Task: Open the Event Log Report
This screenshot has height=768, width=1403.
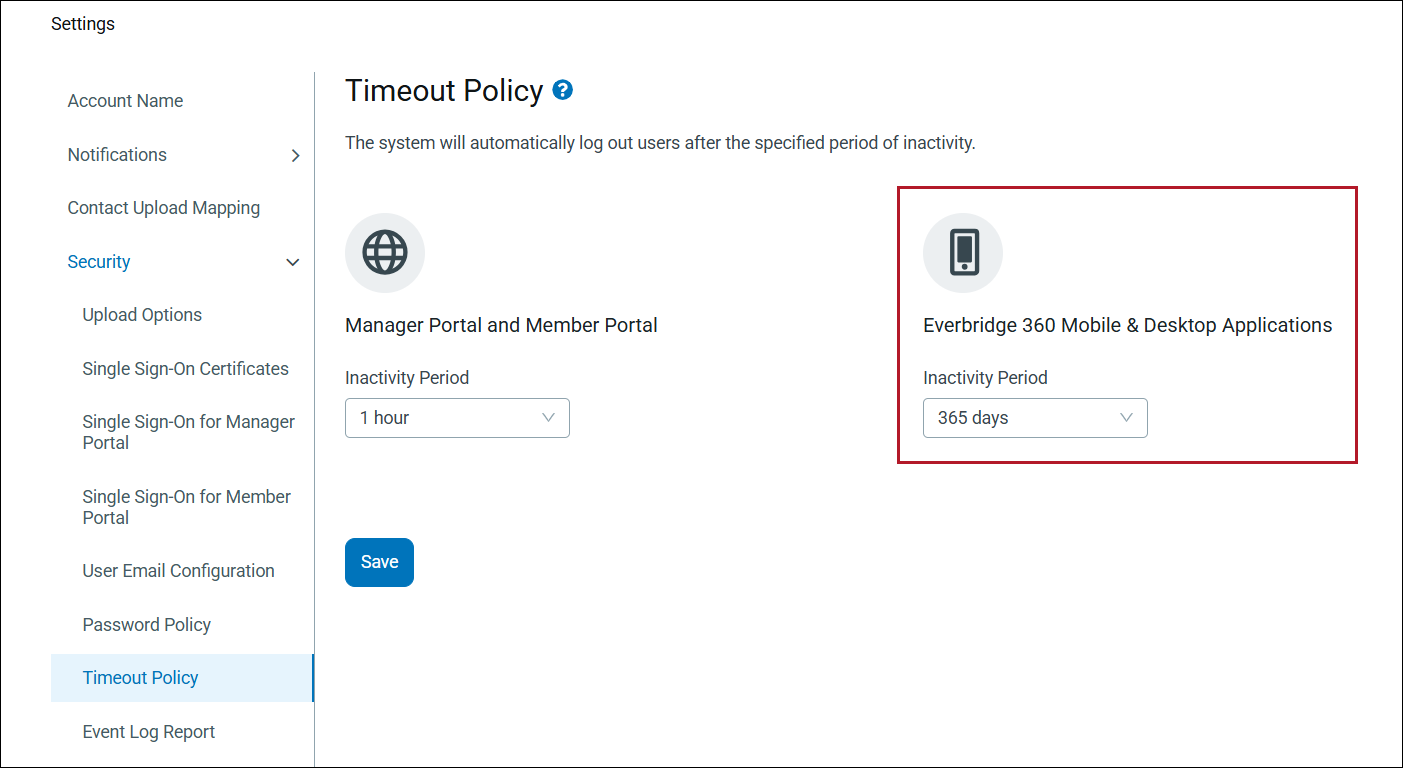Action: (148, 732)
